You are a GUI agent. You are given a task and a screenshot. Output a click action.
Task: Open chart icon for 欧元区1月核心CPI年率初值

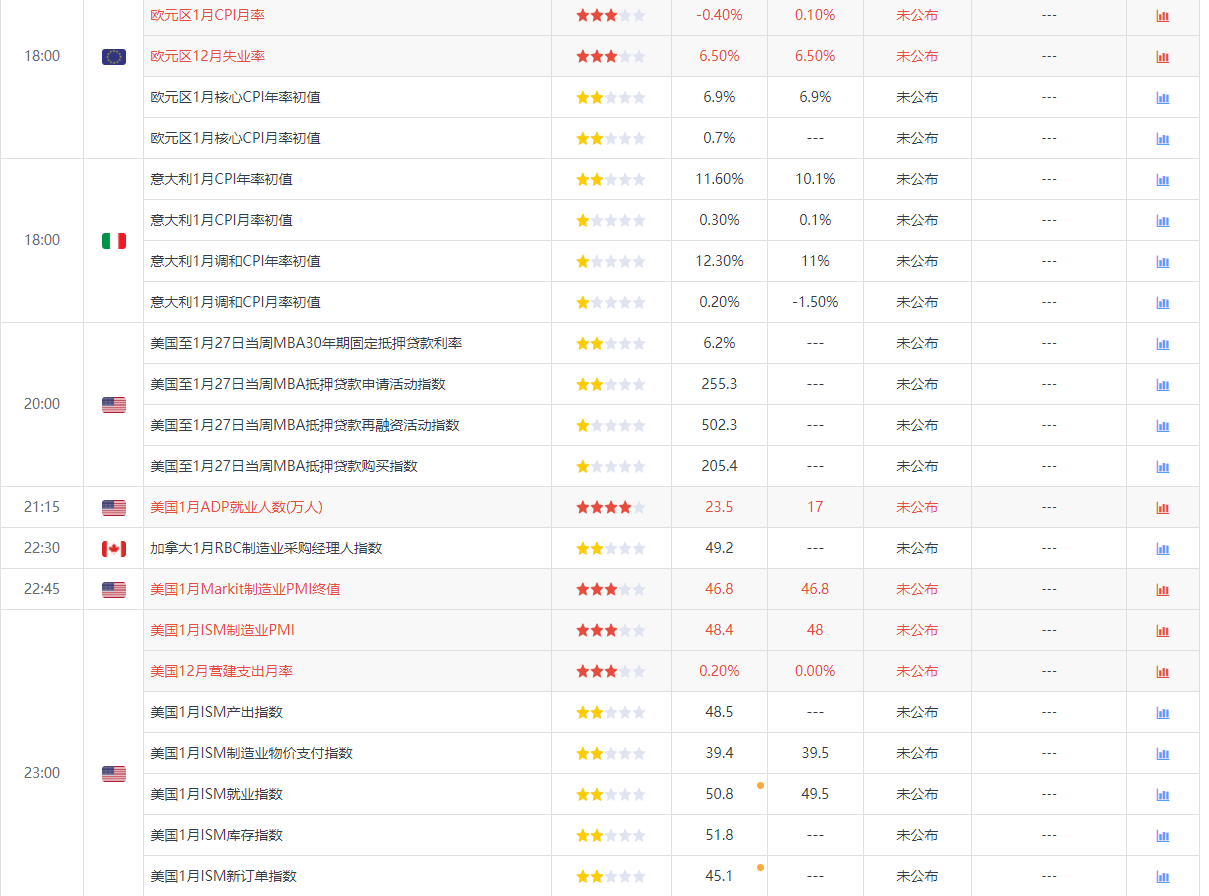(1162, 98)
